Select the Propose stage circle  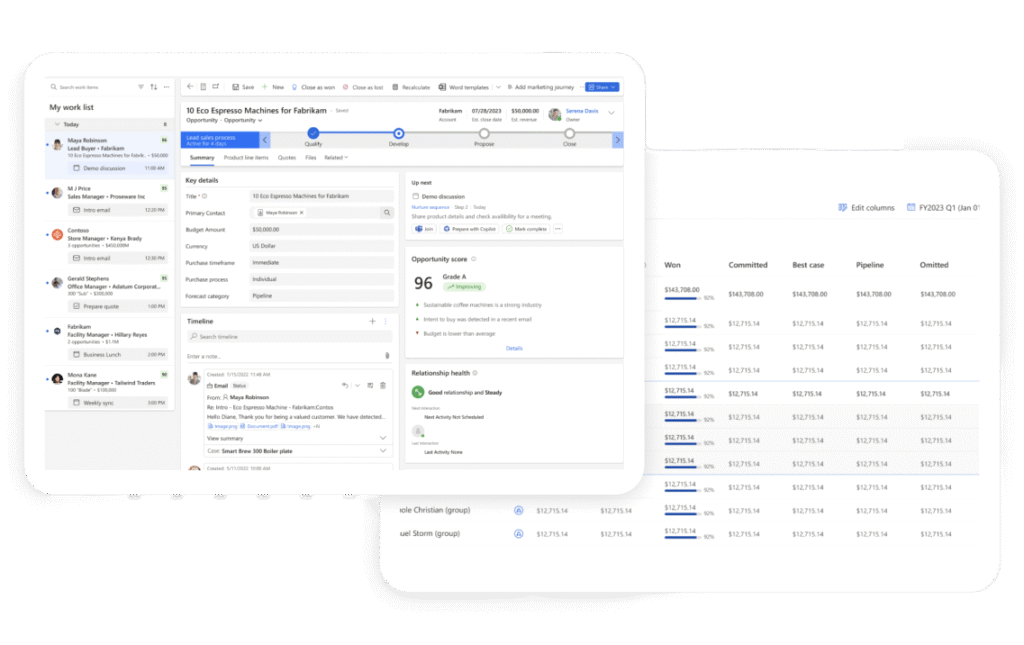(x=484, y=132)
